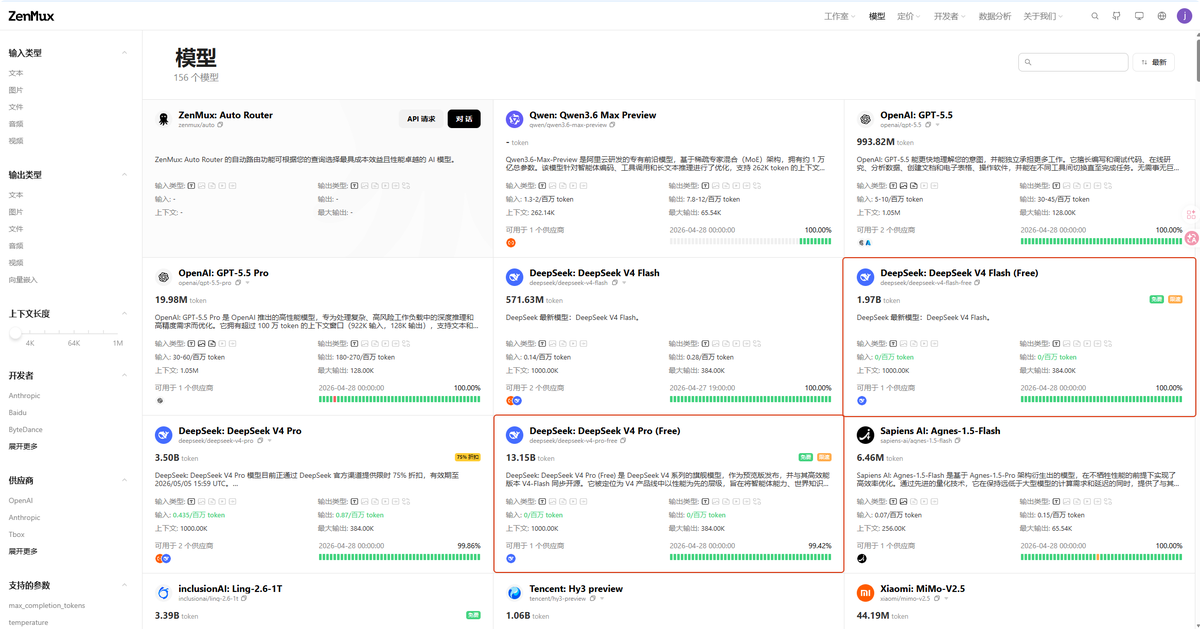1200x629 pixels.
Task: Click the Qwen3.6 Max Preview model logo
Action: click(514, 119)
